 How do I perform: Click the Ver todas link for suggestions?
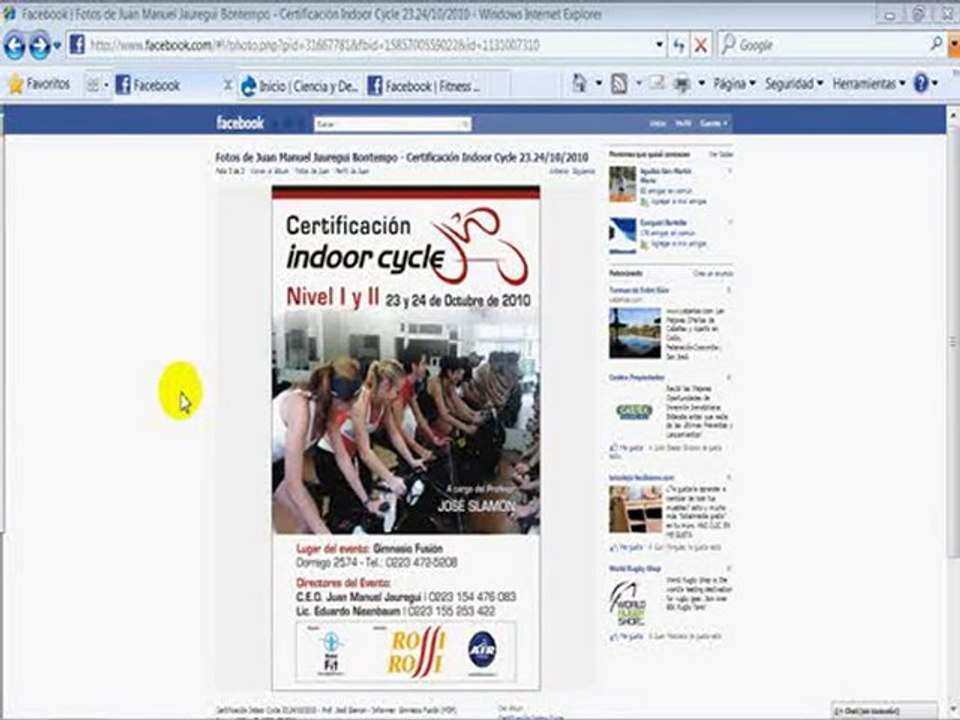coord(721,154)
